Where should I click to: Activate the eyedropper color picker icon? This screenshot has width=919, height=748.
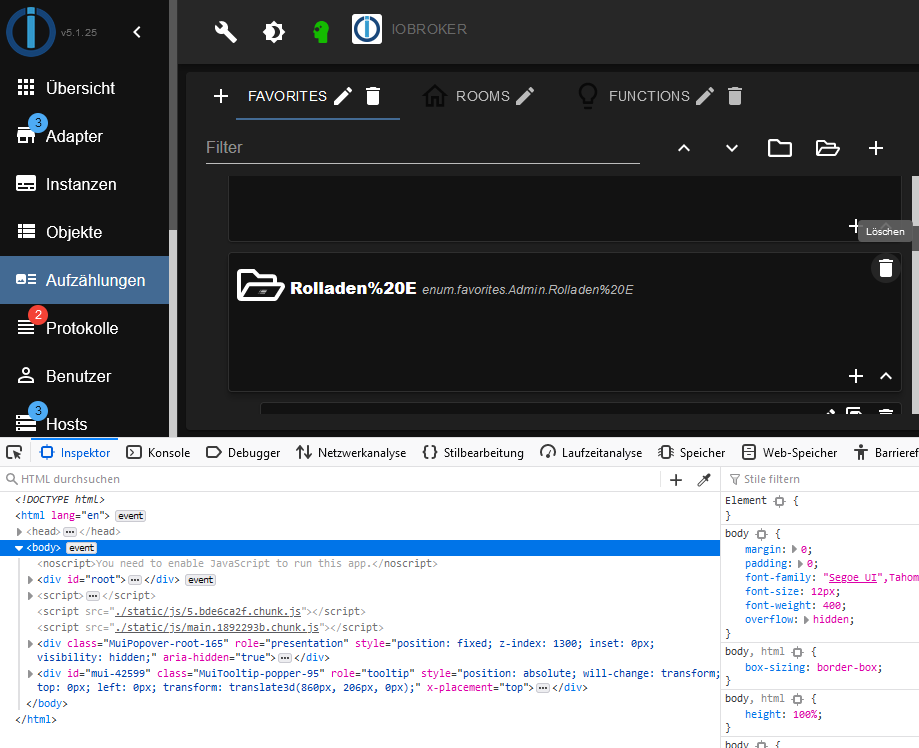click(x=704, y=480)
